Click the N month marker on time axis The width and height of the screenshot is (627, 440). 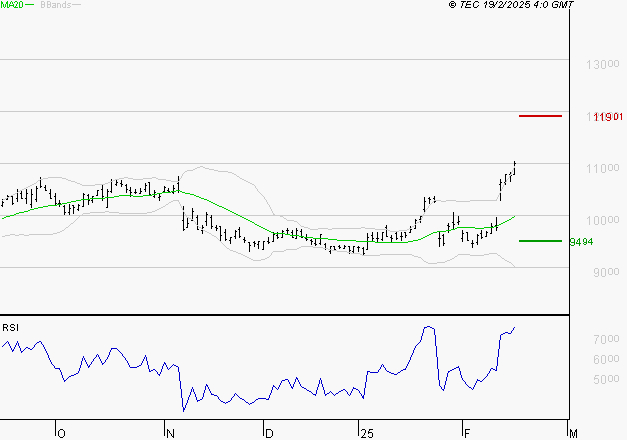pos(170,434)
